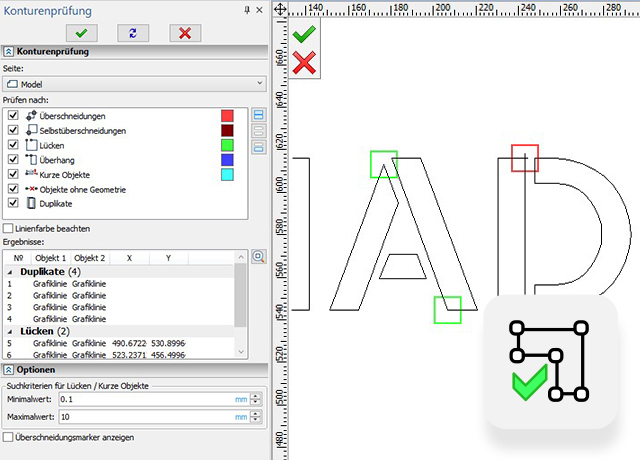
Task: Click the red X in canvas
Action: [x=304, y=62]
